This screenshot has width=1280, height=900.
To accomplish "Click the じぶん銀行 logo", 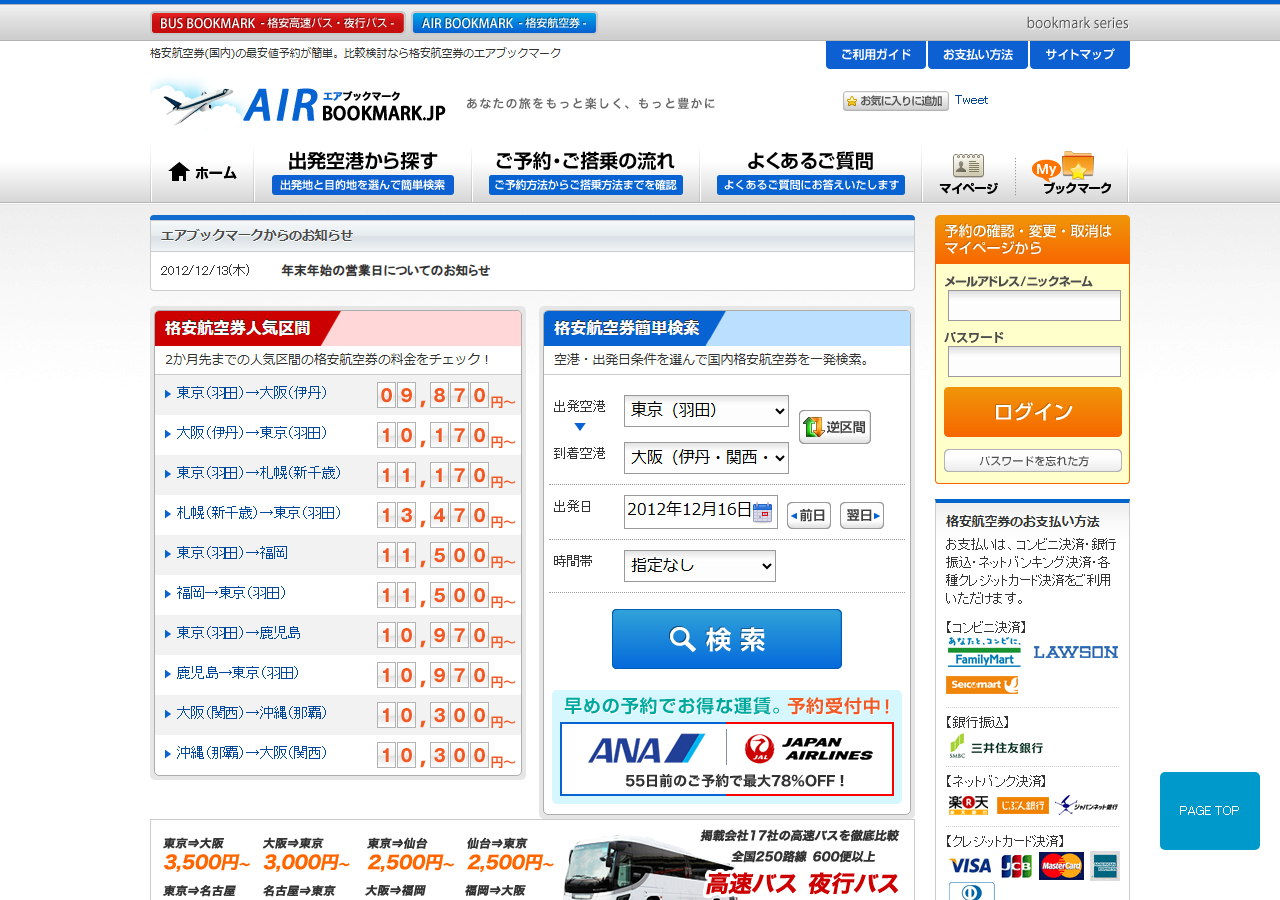I will (1023, 805).
